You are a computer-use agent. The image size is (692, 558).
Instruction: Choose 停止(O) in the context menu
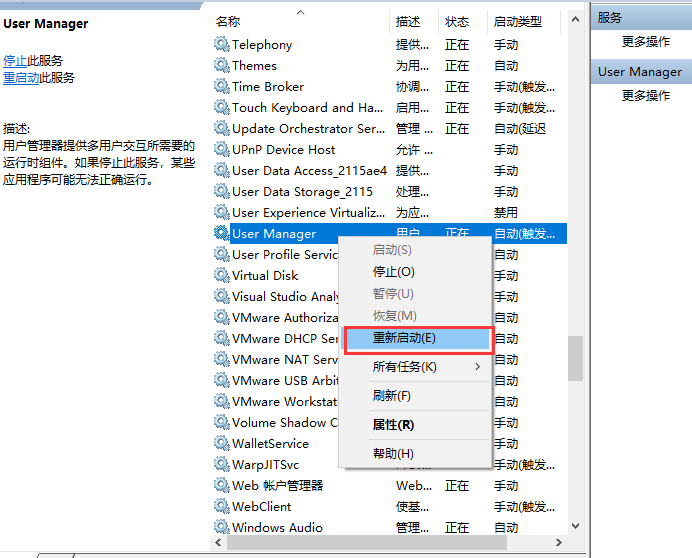pos(415,272)
